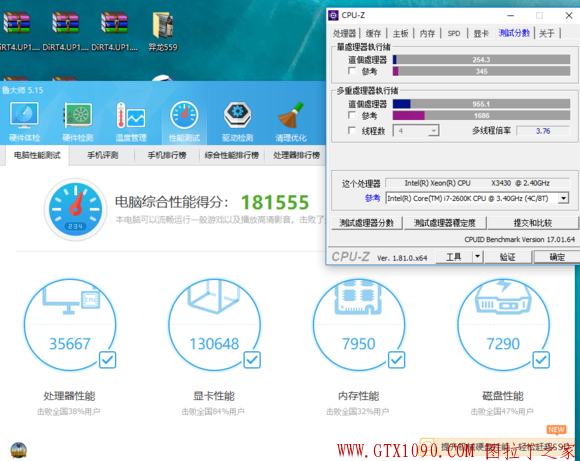580x461 pixels.
Task: Toggle single thread 參考 reference checkbox
Action: pyautogui.click(x=352, y=70)
